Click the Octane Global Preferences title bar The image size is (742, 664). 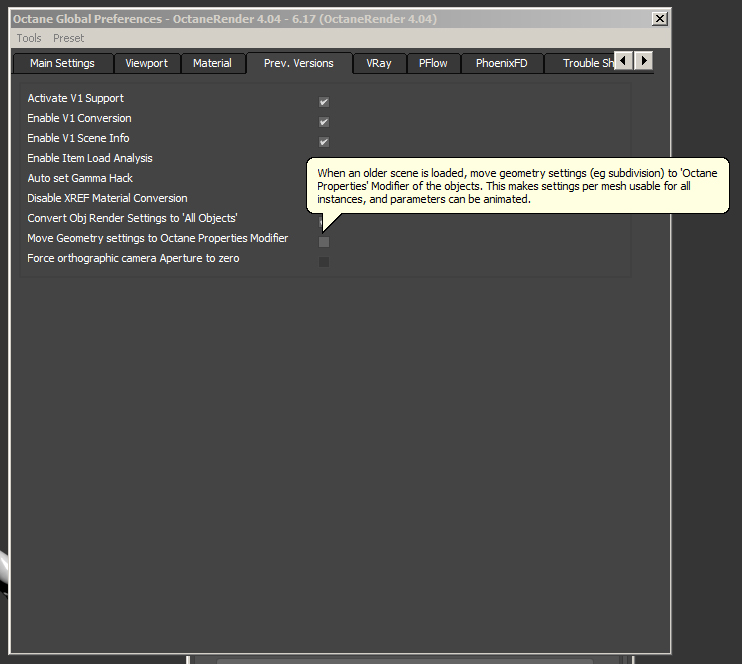[331, 19]
